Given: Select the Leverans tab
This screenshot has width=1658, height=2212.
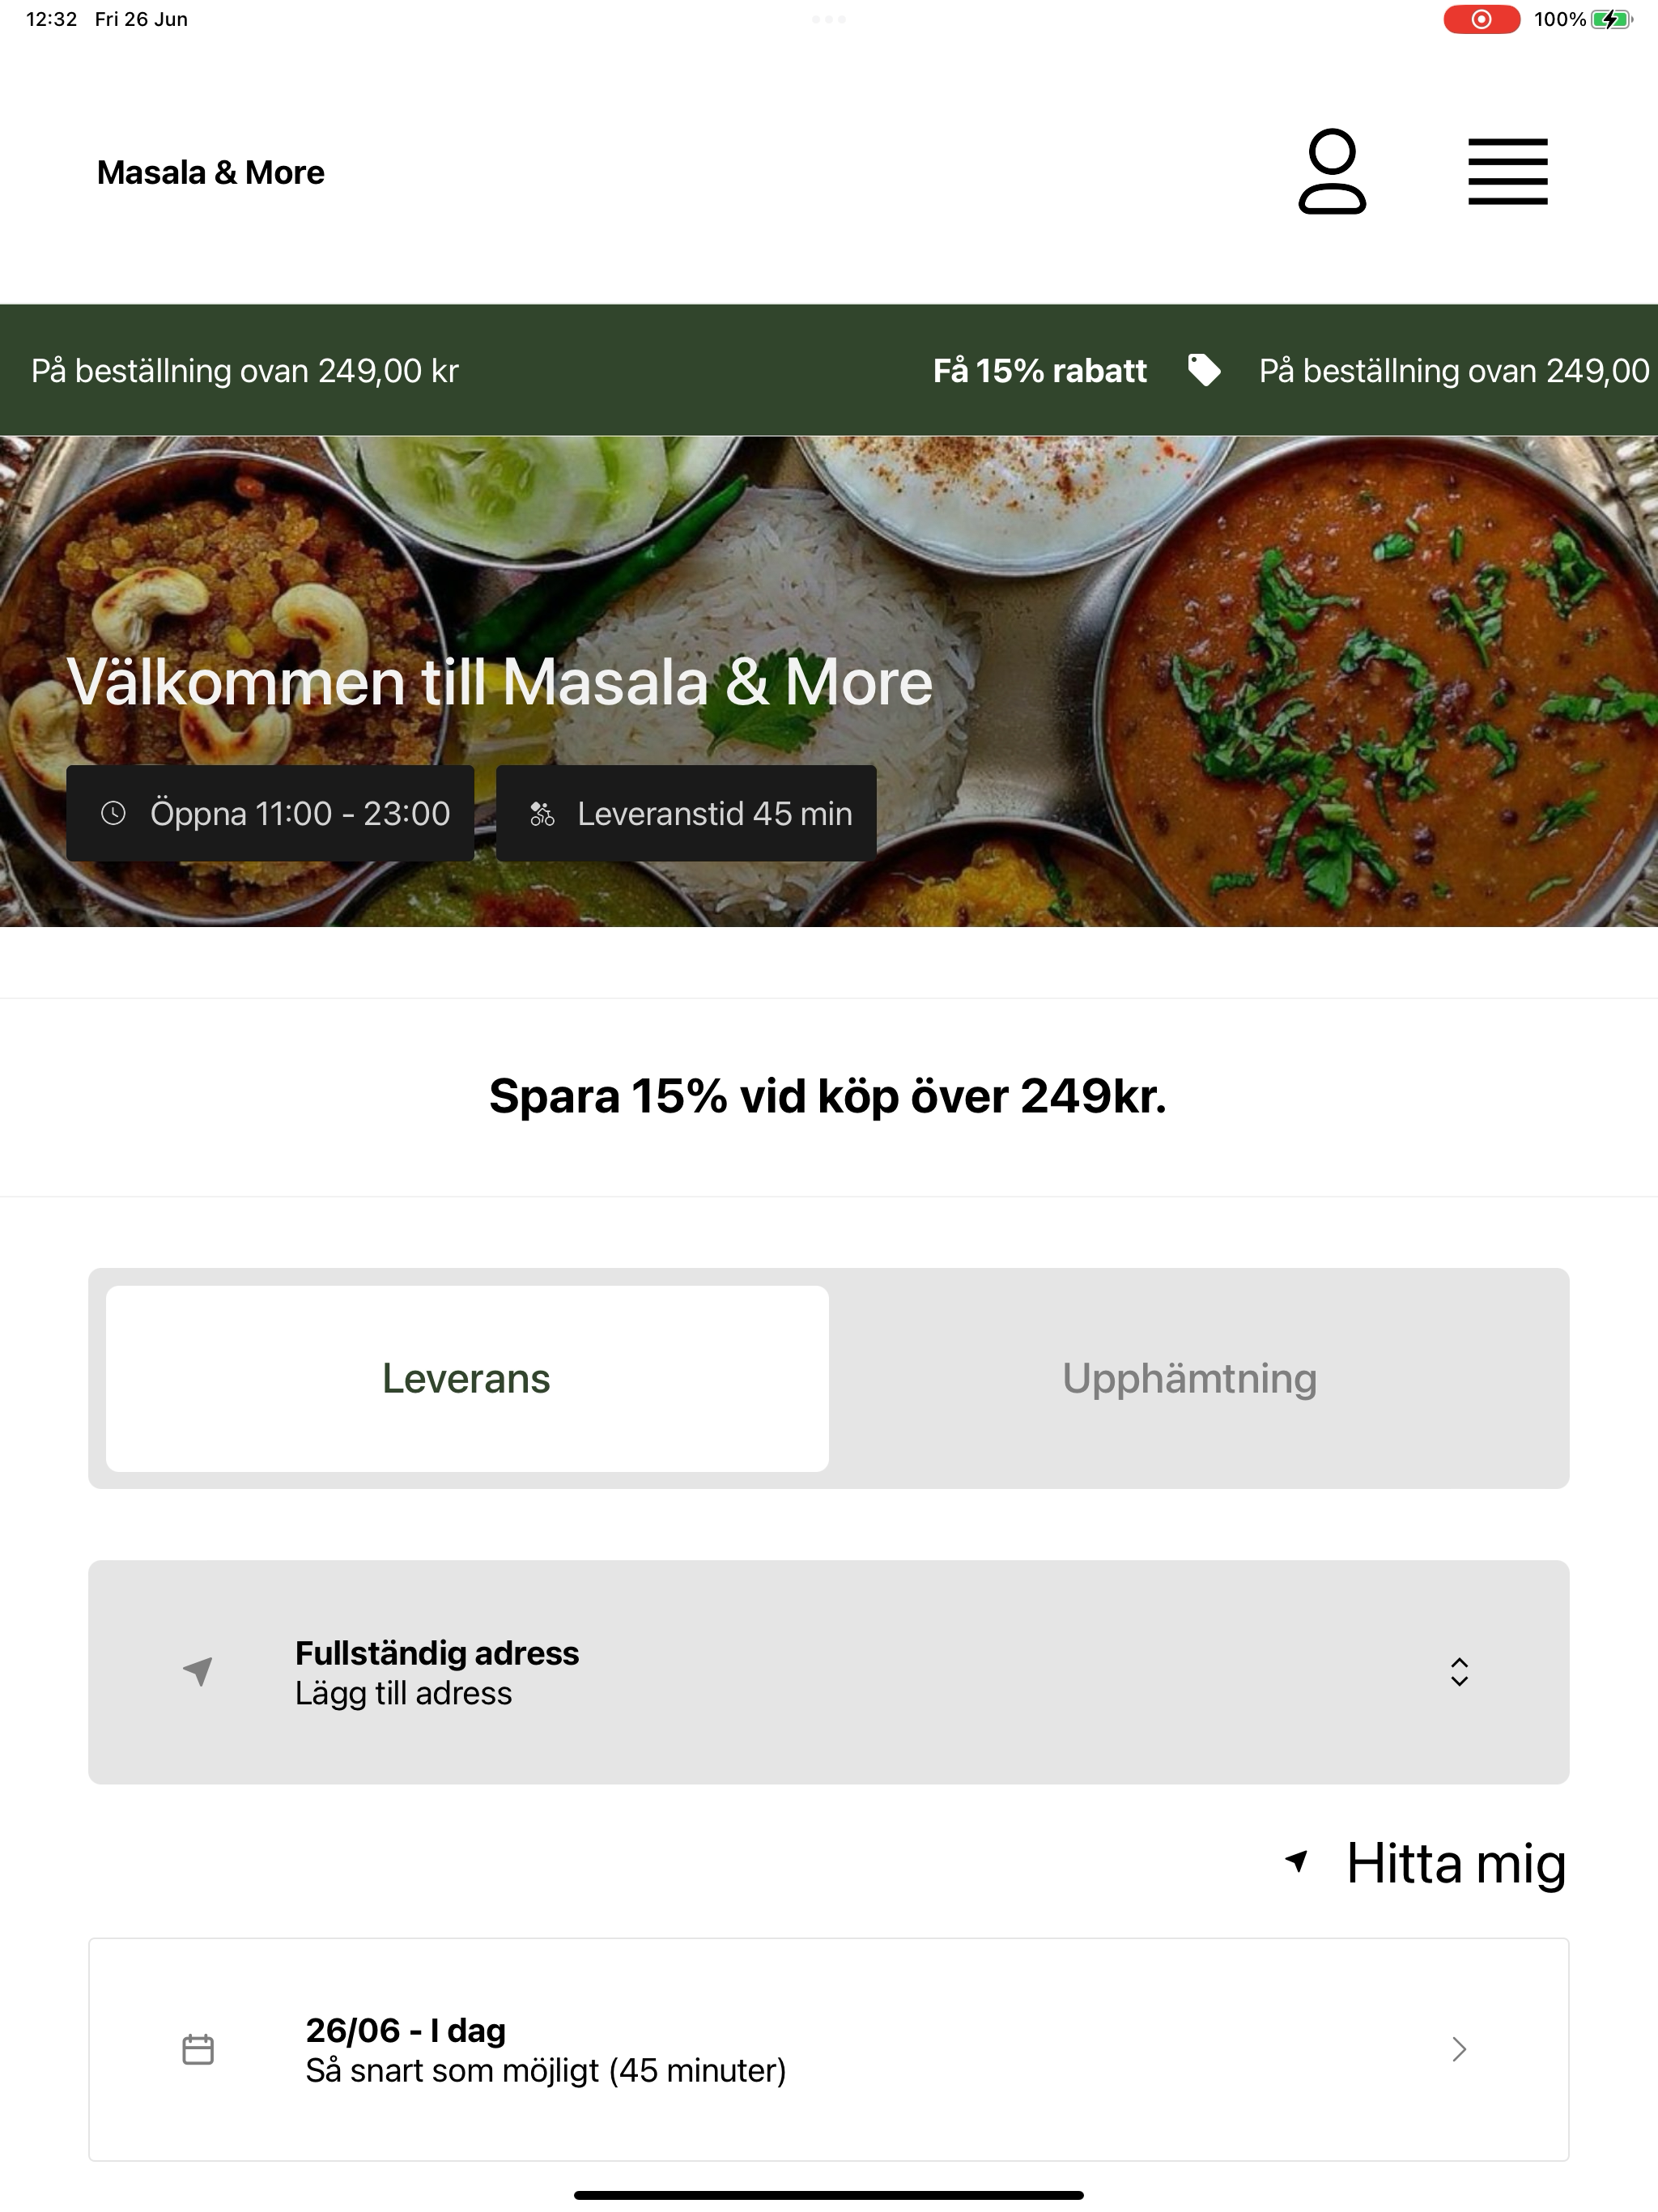Looking at the screenshot, I should tap(467, 1378).
